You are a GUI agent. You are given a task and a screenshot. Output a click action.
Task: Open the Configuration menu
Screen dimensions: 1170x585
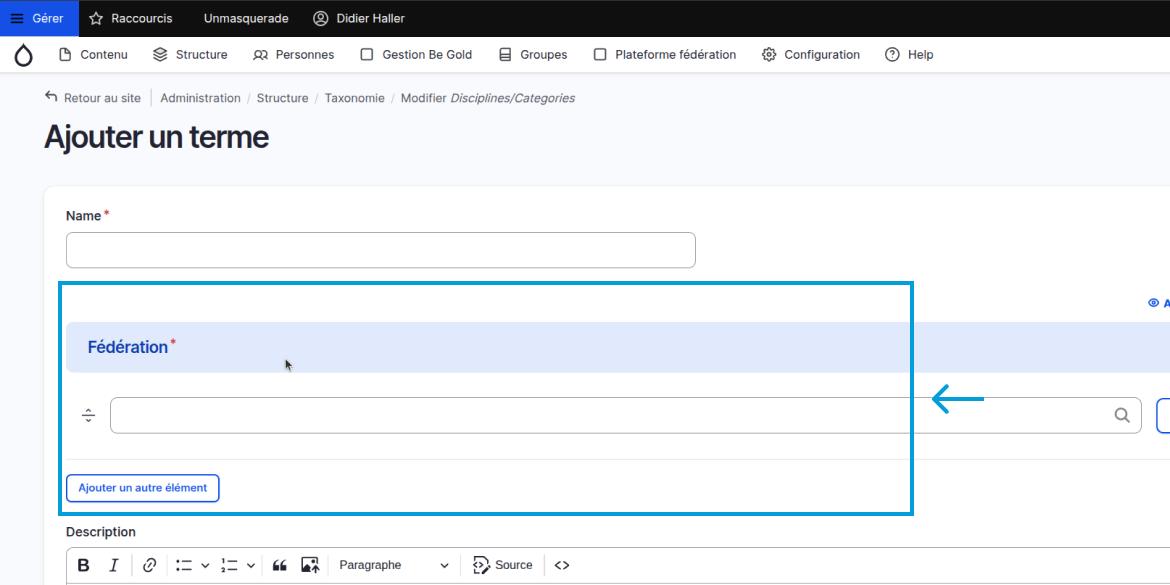pos(811,55)
